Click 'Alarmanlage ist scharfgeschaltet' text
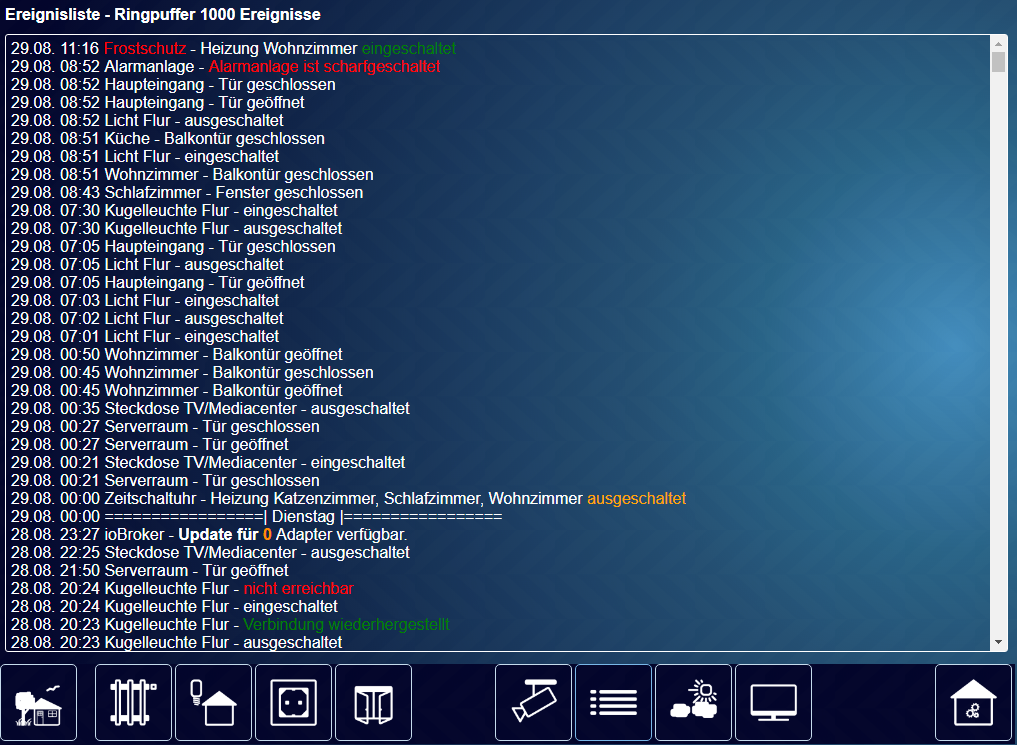Image resolution: width=1017 pixels, height=745 pixels. point(324,67)
